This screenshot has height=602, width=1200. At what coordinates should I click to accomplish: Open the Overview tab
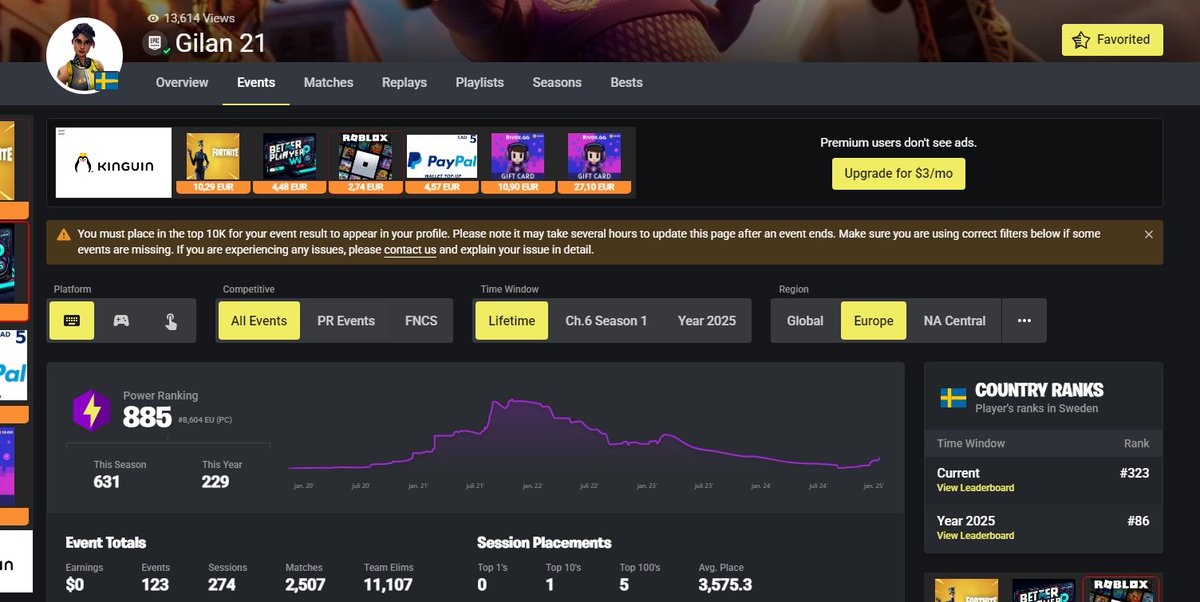tap(182, 83)
